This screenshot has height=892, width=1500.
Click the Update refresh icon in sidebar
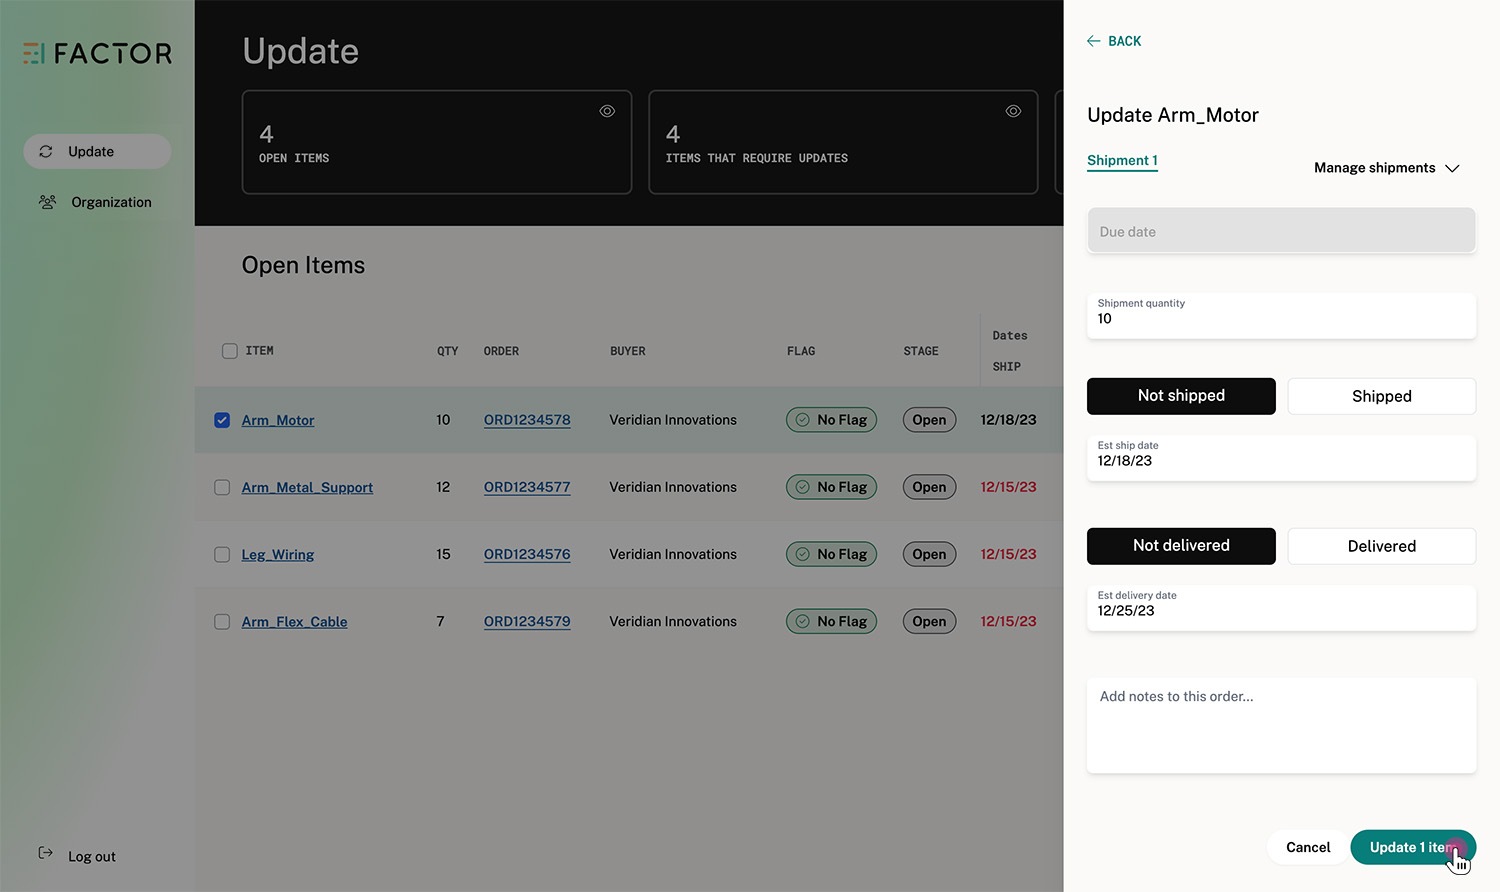coord(46,152)
